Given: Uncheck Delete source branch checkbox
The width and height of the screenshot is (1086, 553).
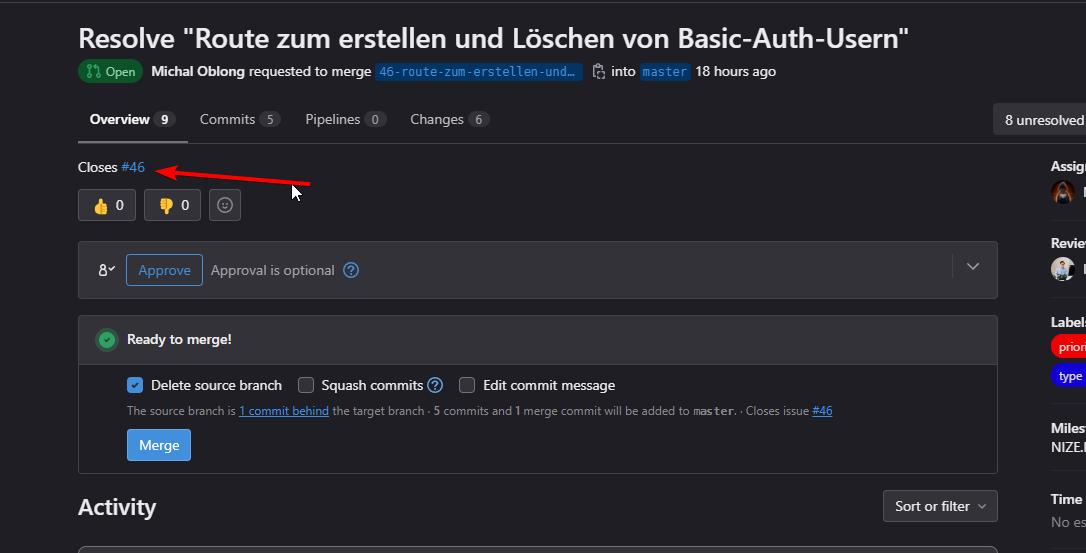Looking at the screenshot, I should coord(135,385).
